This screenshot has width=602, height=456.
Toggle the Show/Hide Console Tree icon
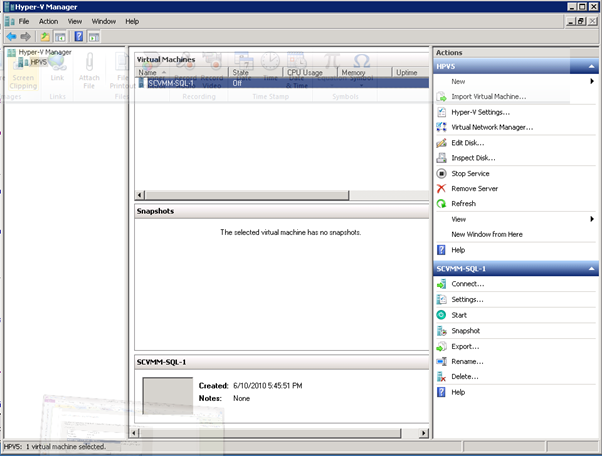point(60,37)
